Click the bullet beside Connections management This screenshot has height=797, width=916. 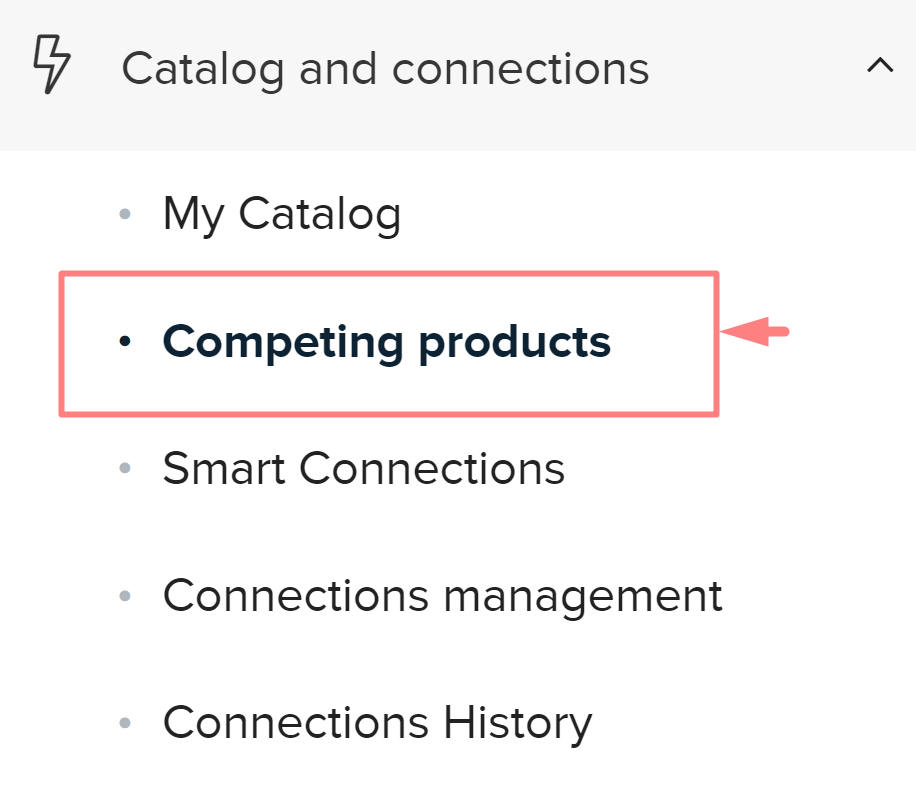125,596
